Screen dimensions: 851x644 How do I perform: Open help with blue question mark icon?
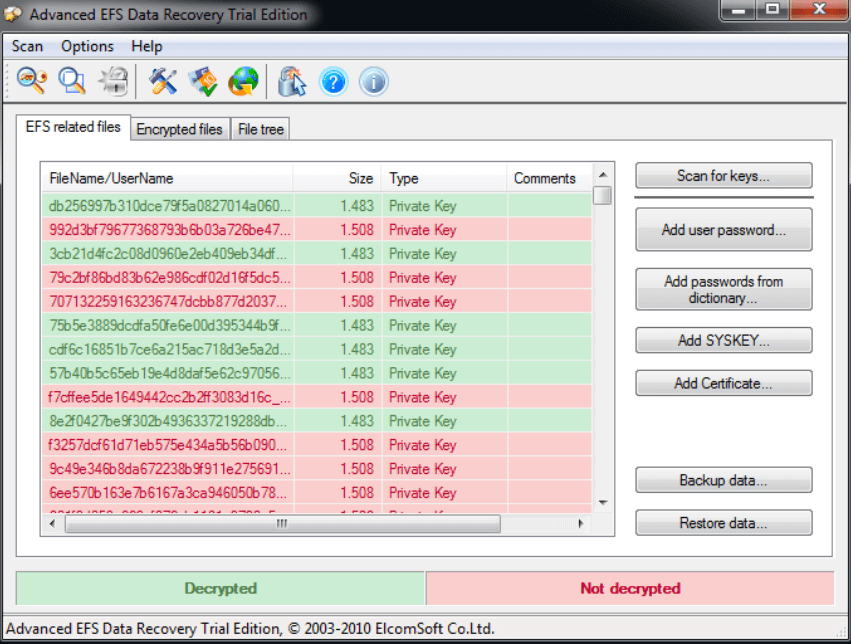pos(333,81)
